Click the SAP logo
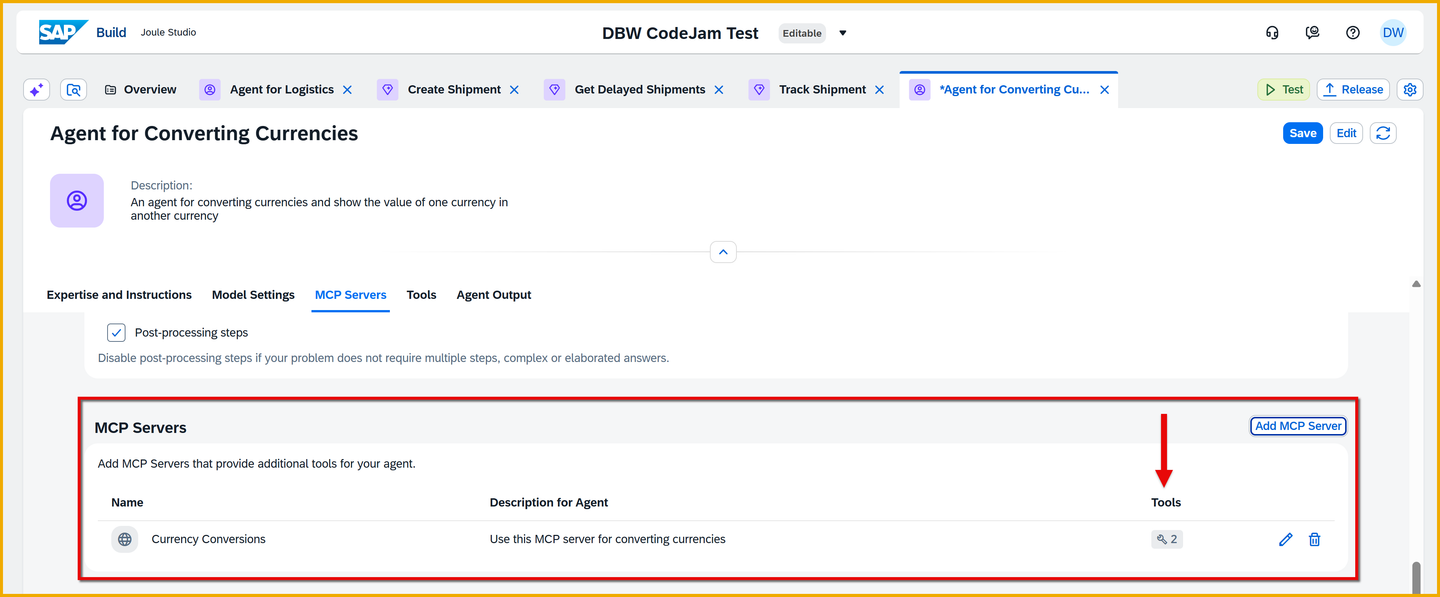 [63, 32]
